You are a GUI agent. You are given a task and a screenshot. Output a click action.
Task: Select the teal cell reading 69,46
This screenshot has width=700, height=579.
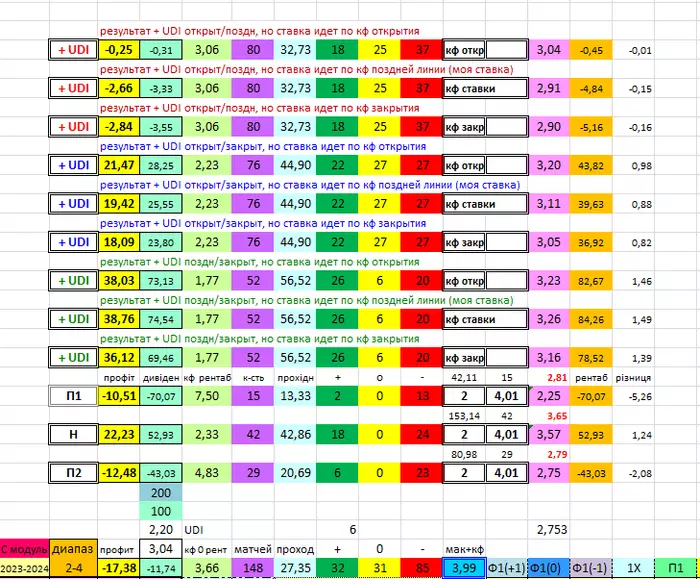161,357
